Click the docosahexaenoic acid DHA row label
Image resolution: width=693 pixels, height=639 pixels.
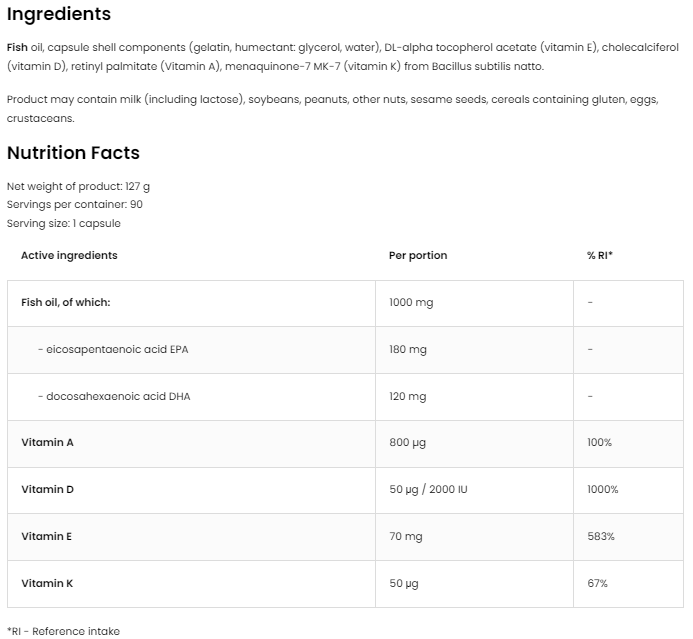pyautogui.click(x=113, y=396)
